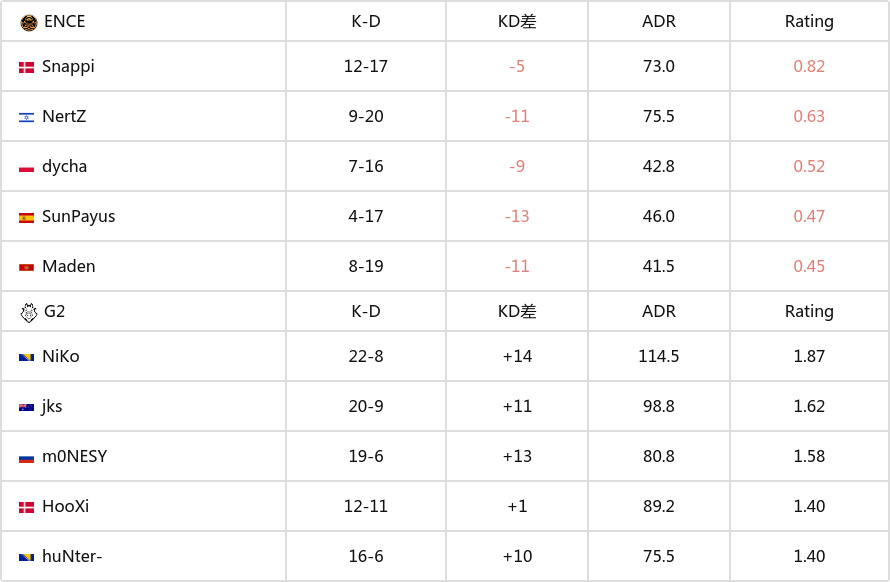The width and height of the screenshot is (890, 582).
Task: Click the flag icon beside dycha
Action: click(26, 167)
